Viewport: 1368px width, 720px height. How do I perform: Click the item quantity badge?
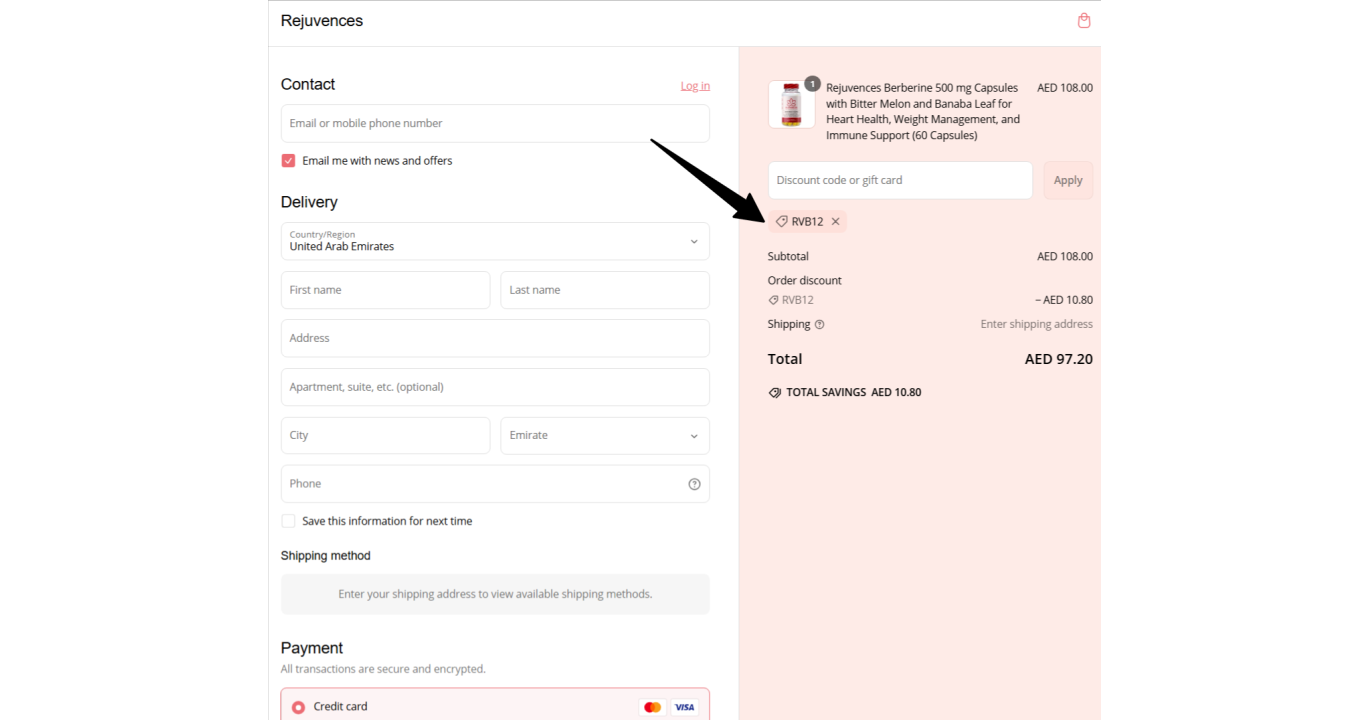pos(812,84)
